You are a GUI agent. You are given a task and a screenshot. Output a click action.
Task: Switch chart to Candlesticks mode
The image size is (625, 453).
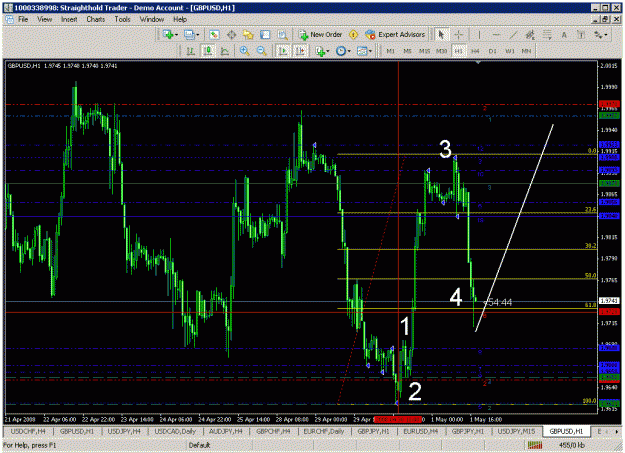(x=208, y=51)
